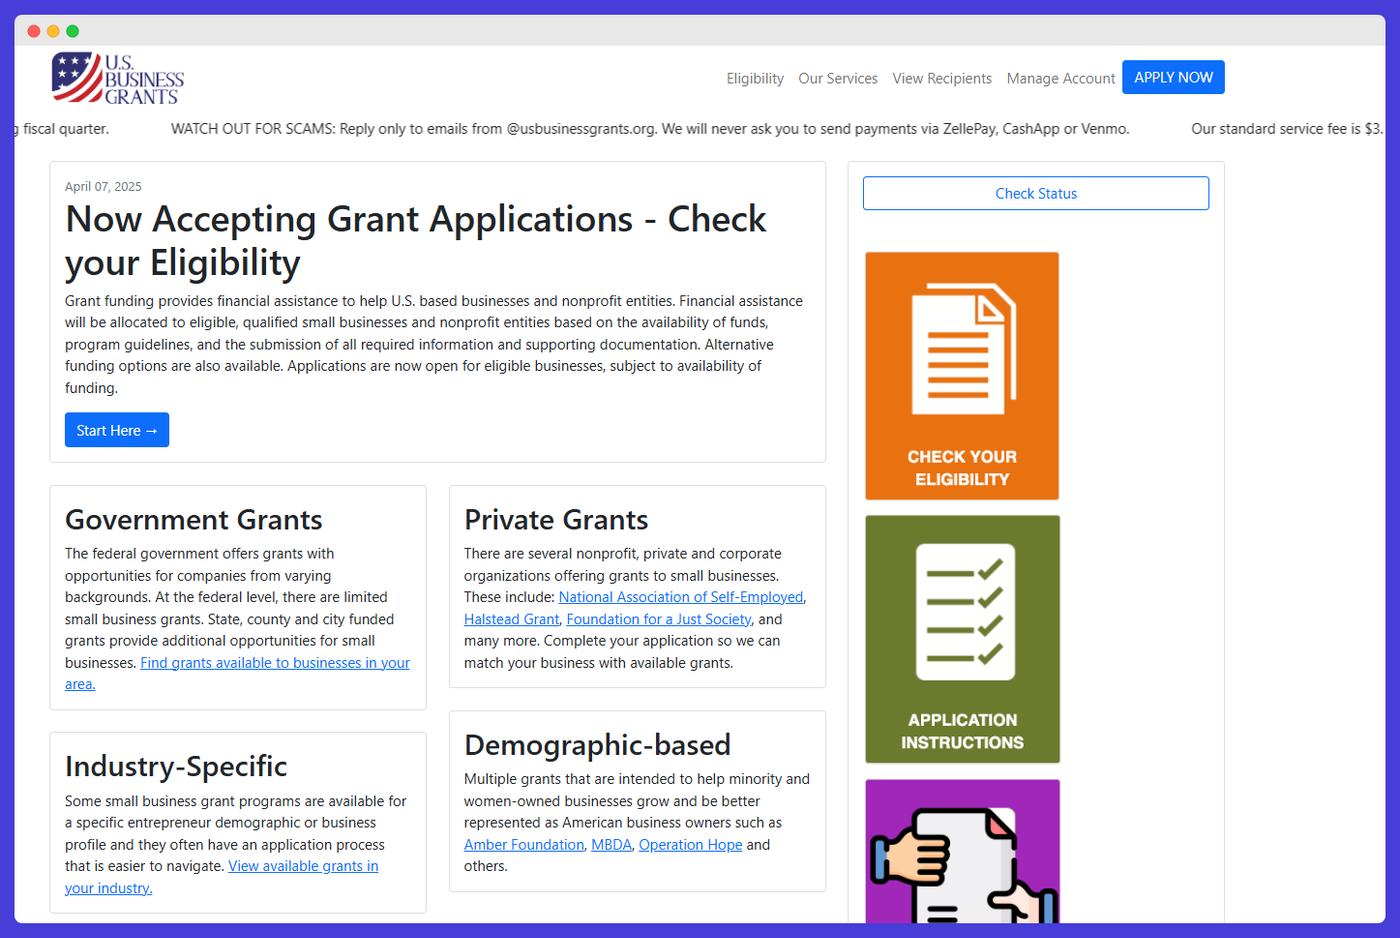Open Application Instructions via the checklist icon
This screenshot has width=1400, height=938.
click(961, 639)
